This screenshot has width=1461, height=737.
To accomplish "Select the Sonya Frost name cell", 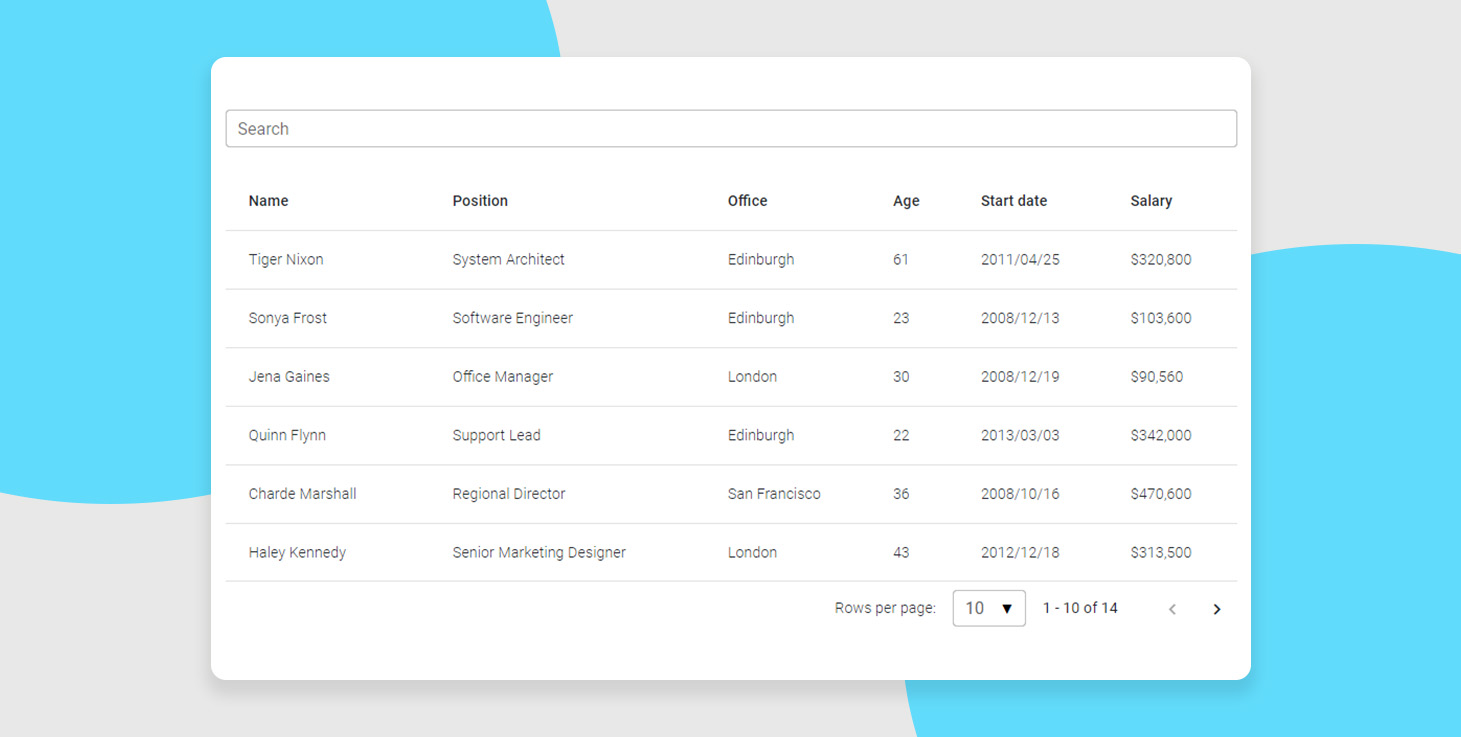I will pos(288,318).
